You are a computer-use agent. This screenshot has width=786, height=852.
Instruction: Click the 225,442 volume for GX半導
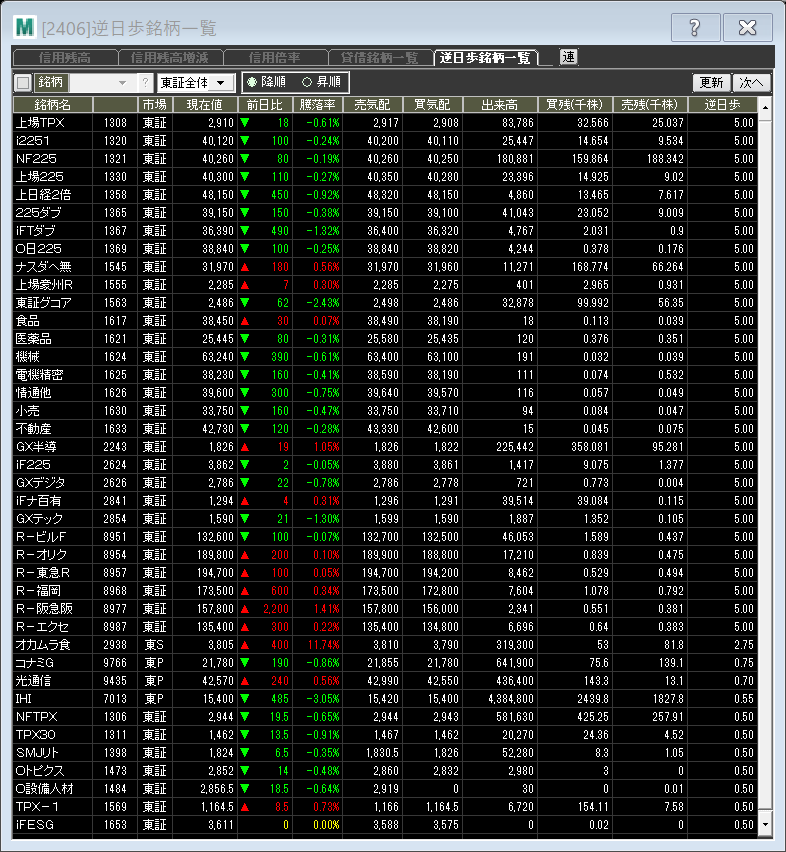tap(515, 447)
